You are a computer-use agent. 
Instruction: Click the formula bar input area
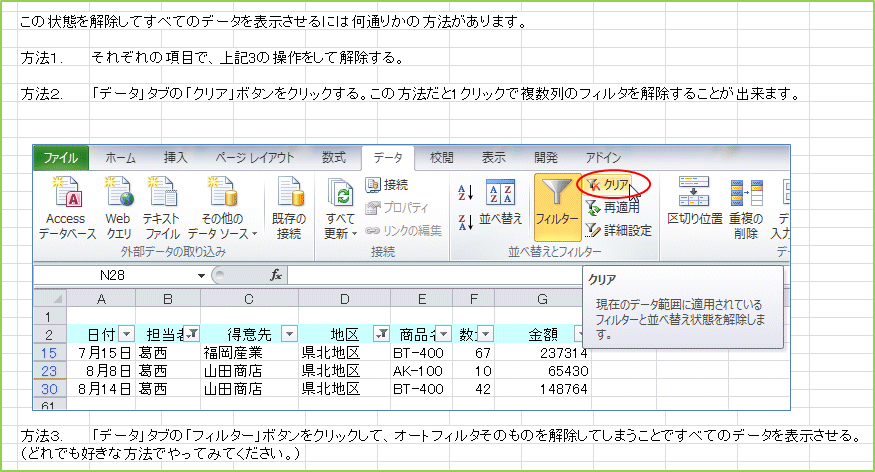(x=434, y=275)
